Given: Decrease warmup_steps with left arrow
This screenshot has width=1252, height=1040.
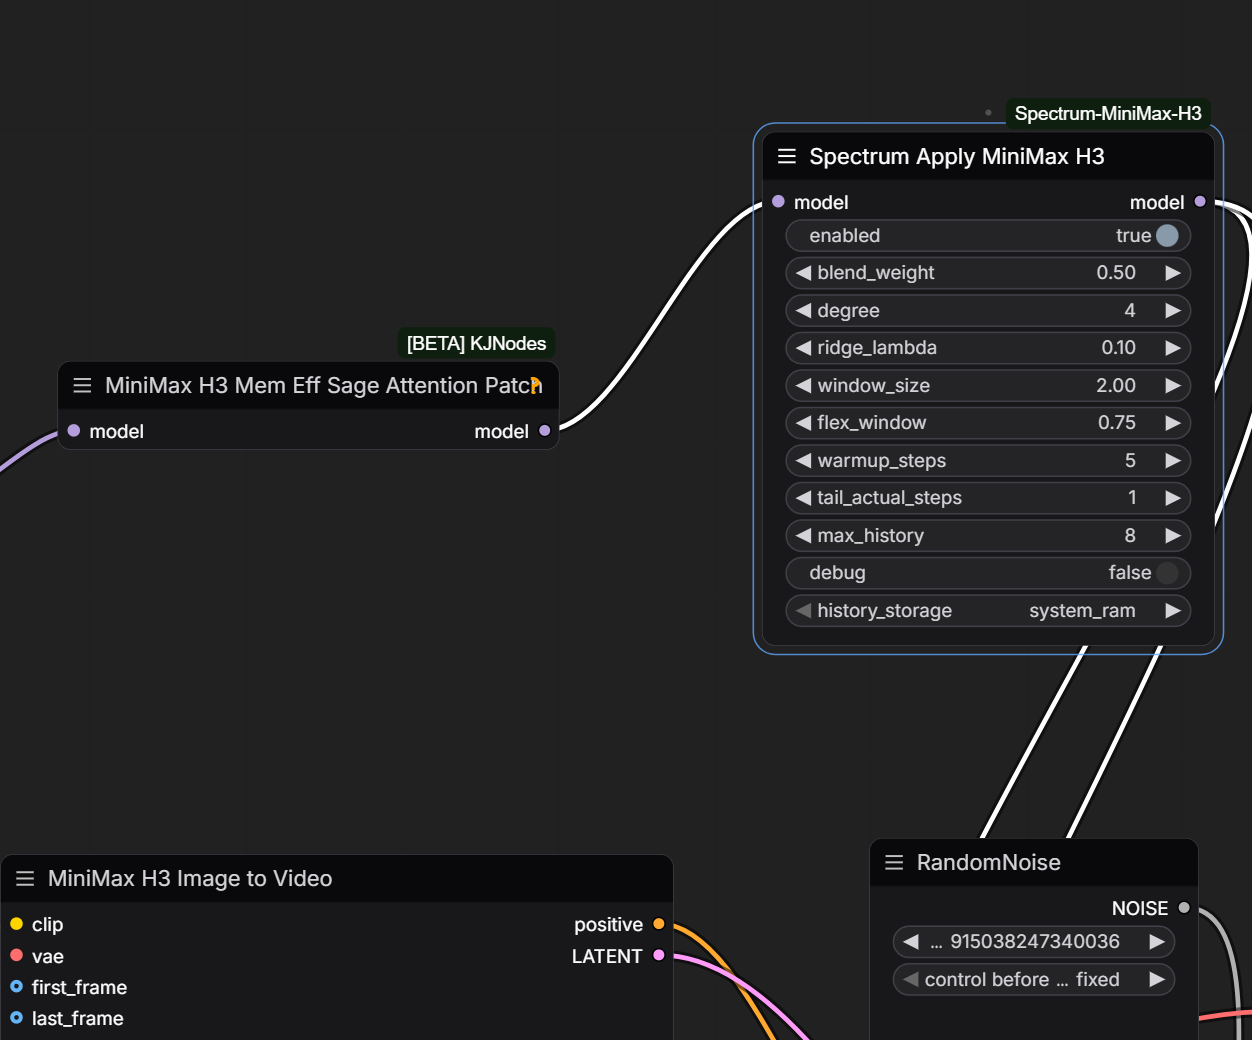Looking at the screenshot, I should 803,460.
